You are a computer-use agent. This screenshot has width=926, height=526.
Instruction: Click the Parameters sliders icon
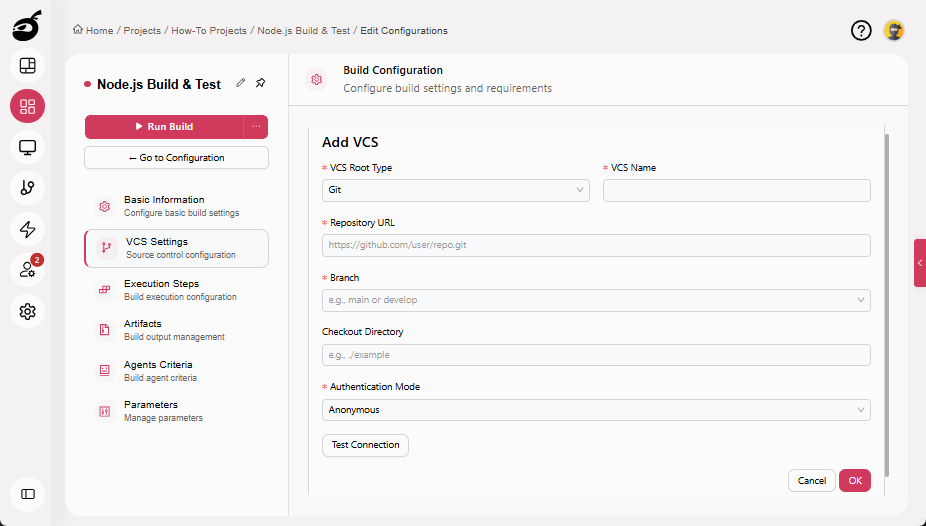[105, 411]
